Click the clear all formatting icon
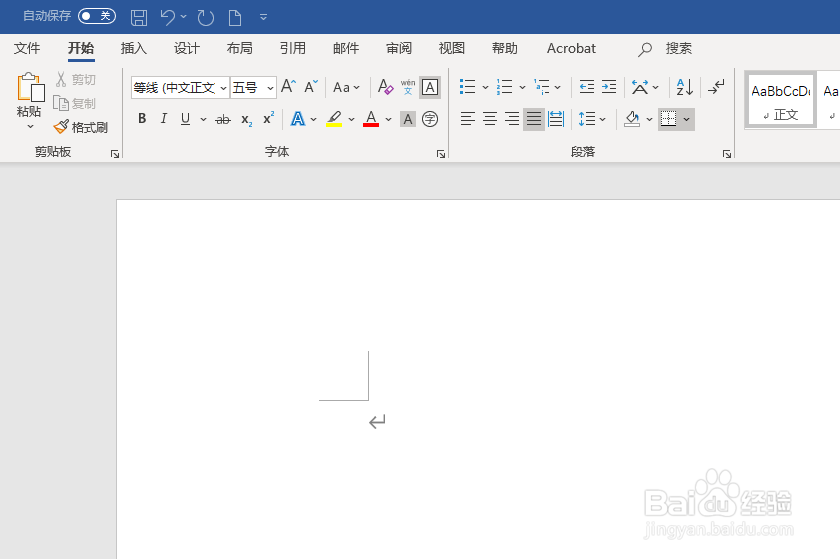 click(385, 87)
